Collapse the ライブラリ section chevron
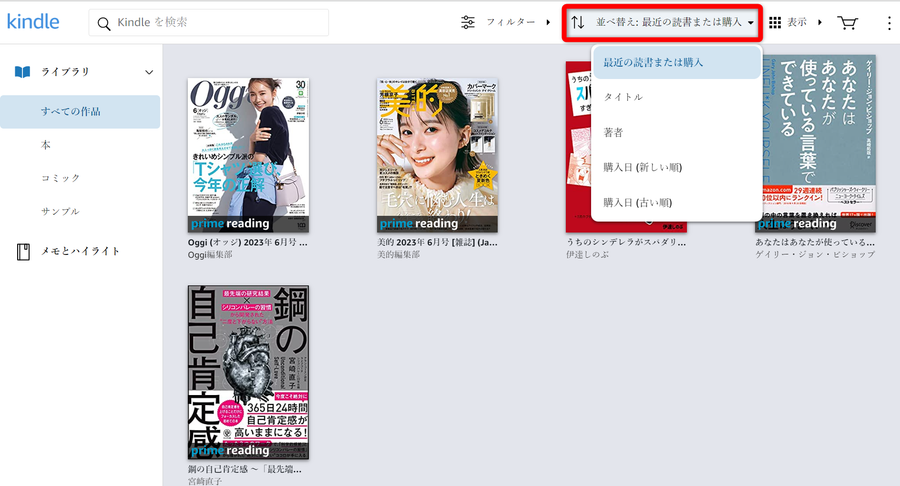Image resolution: width=900 pixels, height=486 pixels. pyautogui.click(x=149, y=72)
